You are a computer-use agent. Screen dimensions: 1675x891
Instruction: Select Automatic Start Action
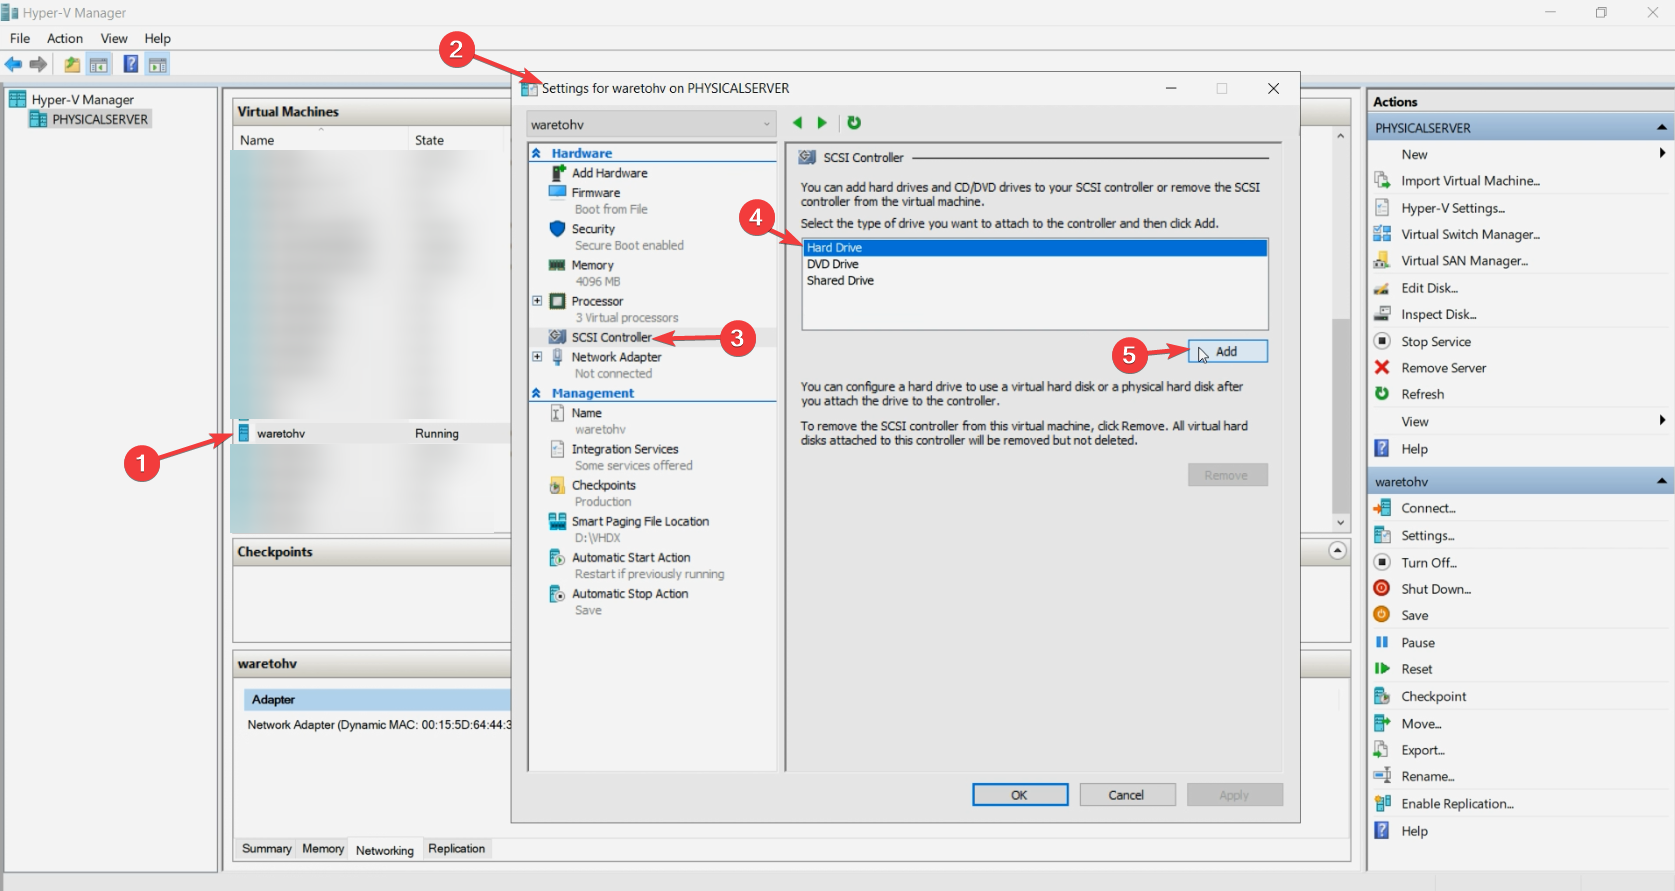630,557
